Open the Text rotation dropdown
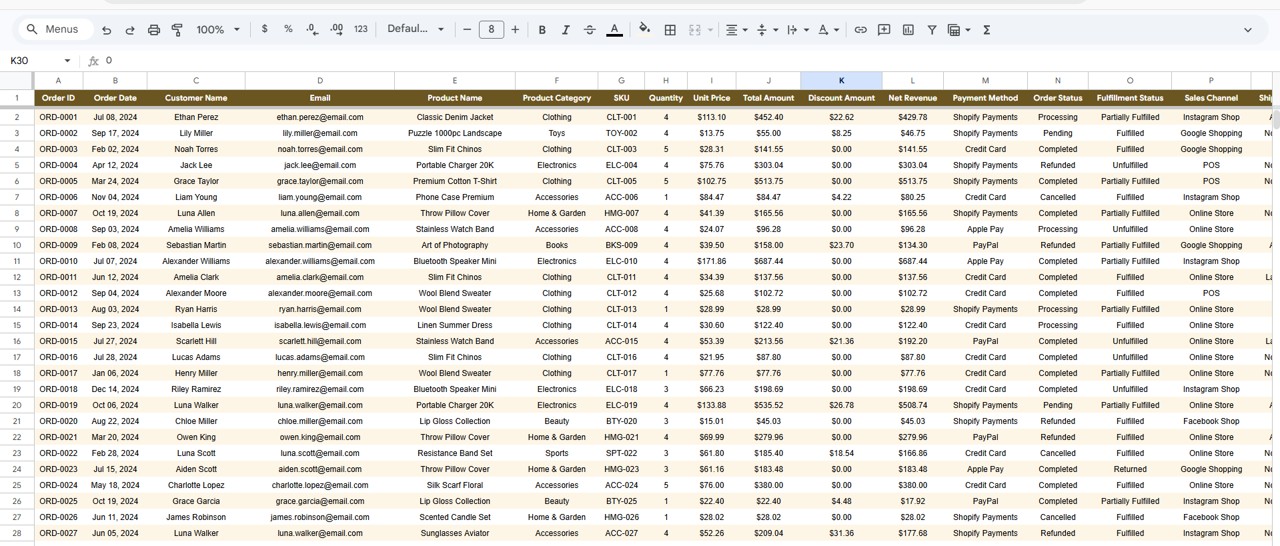Screen dimensions: 1280x546 pos(828,30)
